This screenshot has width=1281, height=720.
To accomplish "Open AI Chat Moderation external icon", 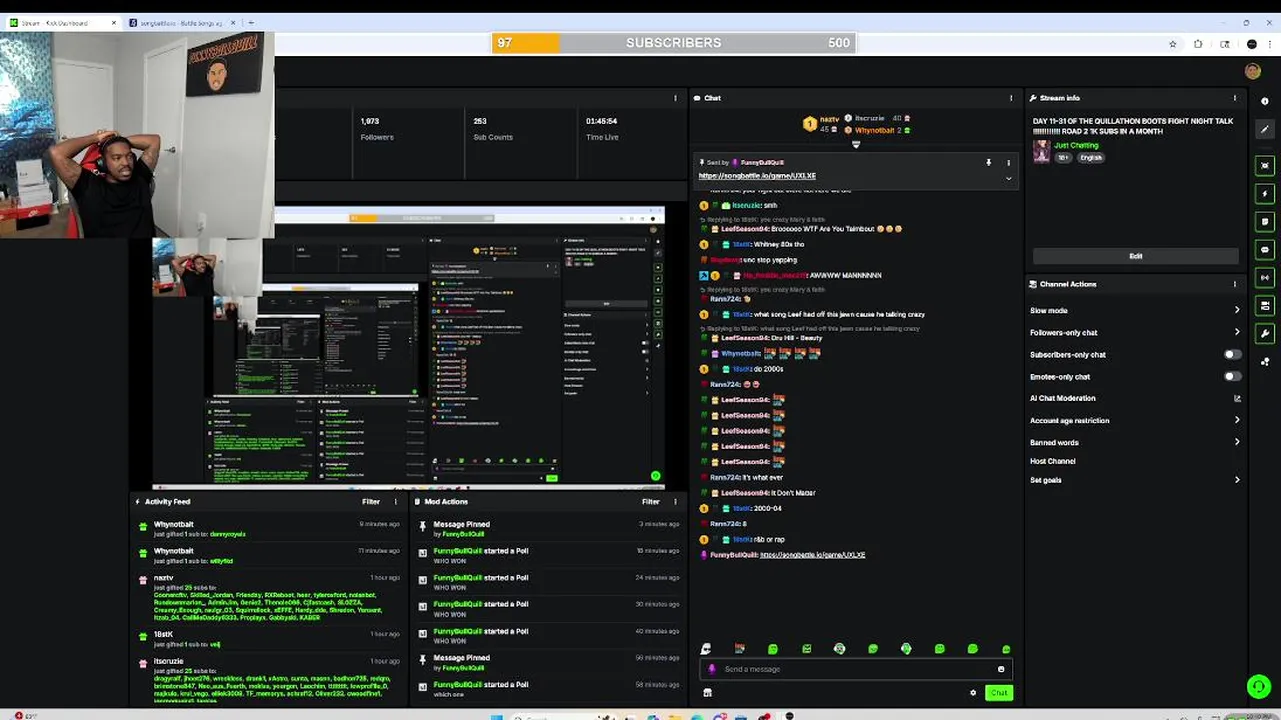I will point(1237,398).
